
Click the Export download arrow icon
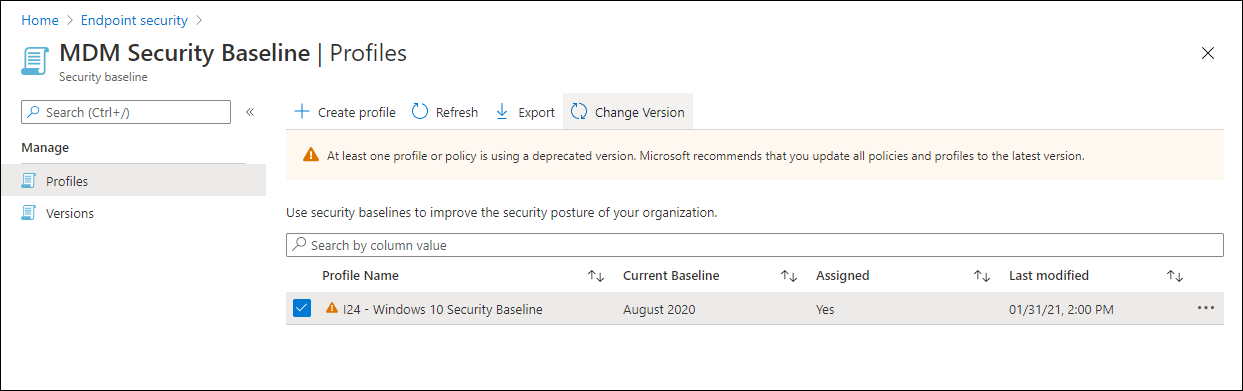[x=502, y=112]
